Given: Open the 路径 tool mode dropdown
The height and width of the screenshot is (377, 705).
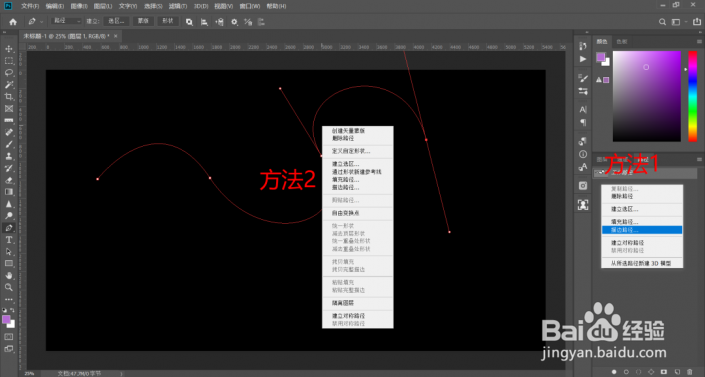Looking at the screenshot, I should (x=66, y=21).
